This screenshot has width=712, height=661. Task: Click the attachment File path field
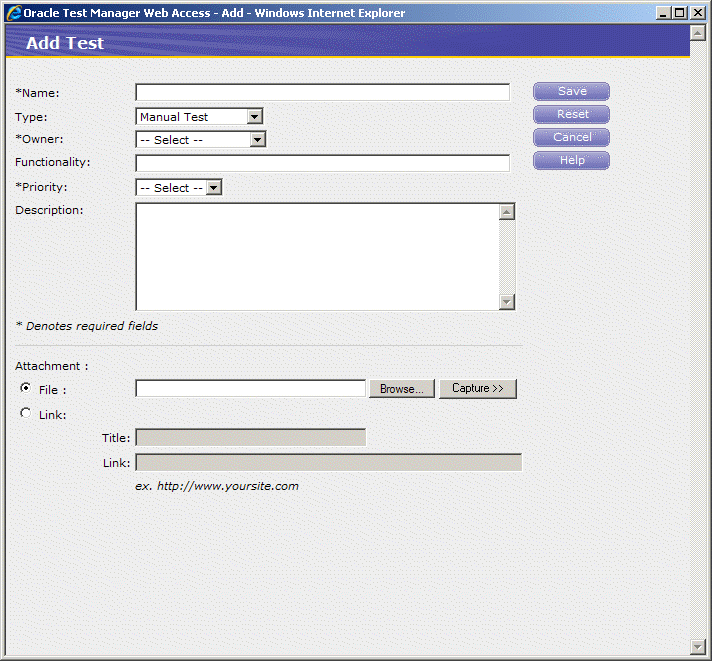click(x=251, y=389)
